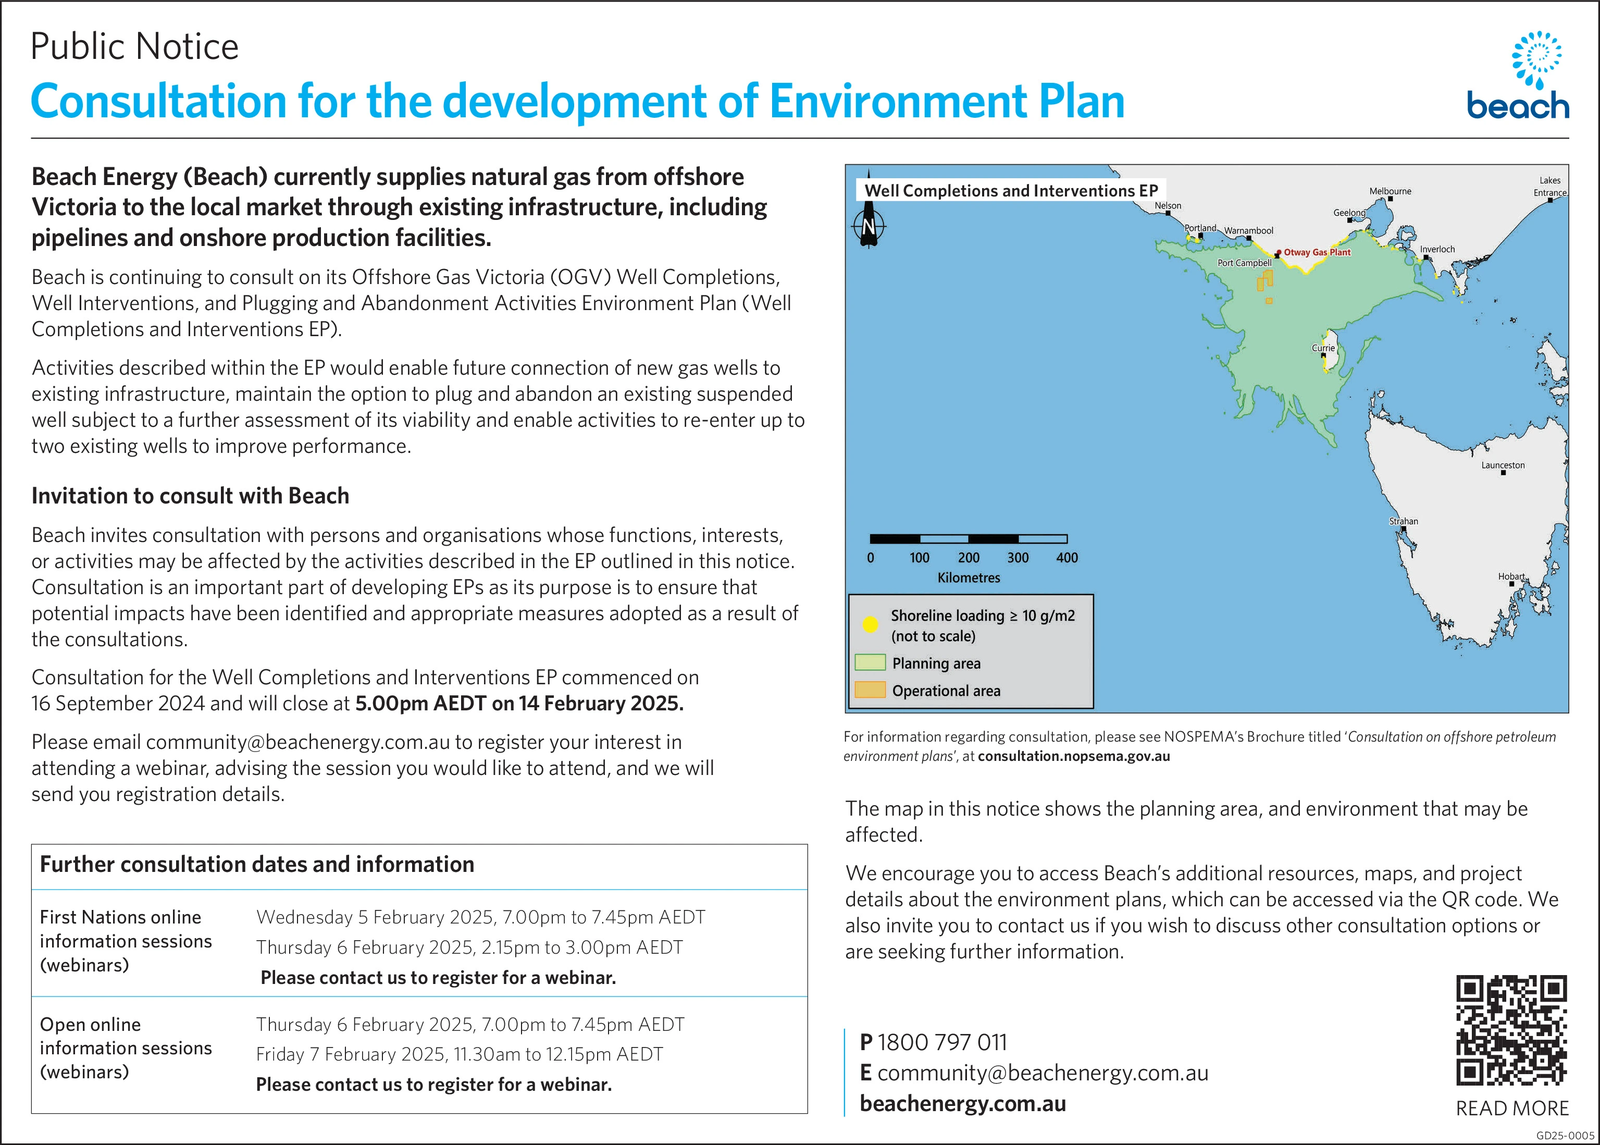1600x1145 pixels.
Task: Click the Geelong map label
Action: [1349, 213]
